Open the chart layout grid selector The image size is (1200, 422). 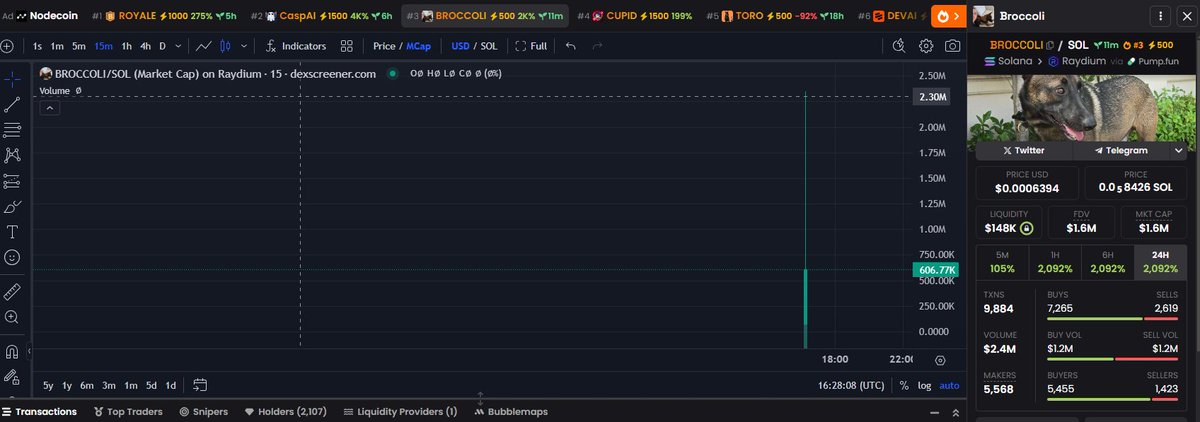point(347,46)
